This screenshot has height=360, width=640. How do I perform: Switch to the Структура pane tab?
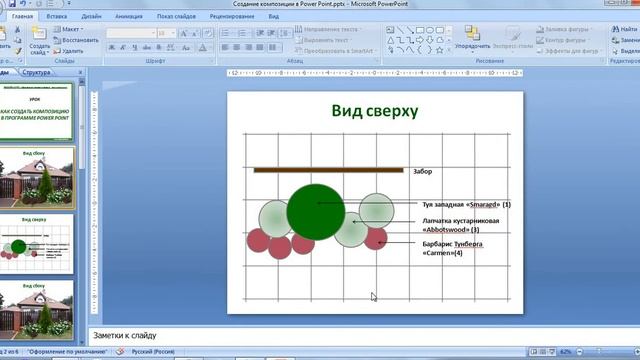click(x=36, y=72)
